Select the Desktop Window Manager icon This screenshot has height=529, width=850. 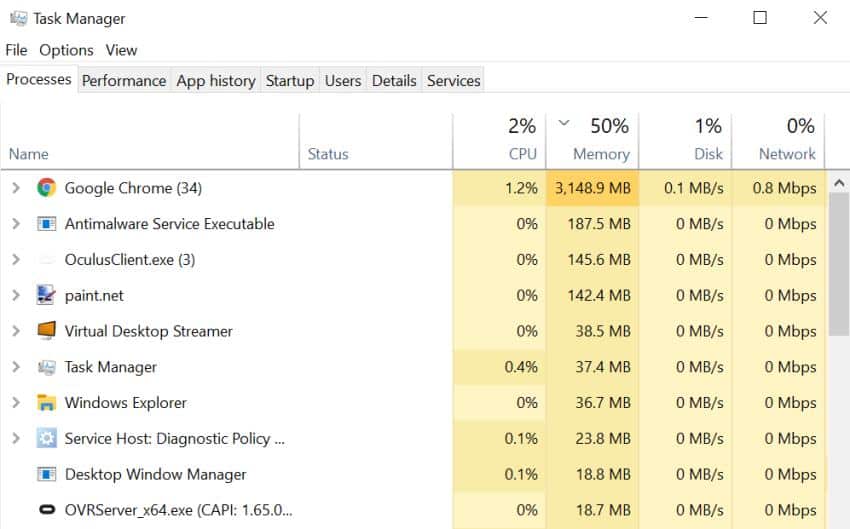[47, 474]
